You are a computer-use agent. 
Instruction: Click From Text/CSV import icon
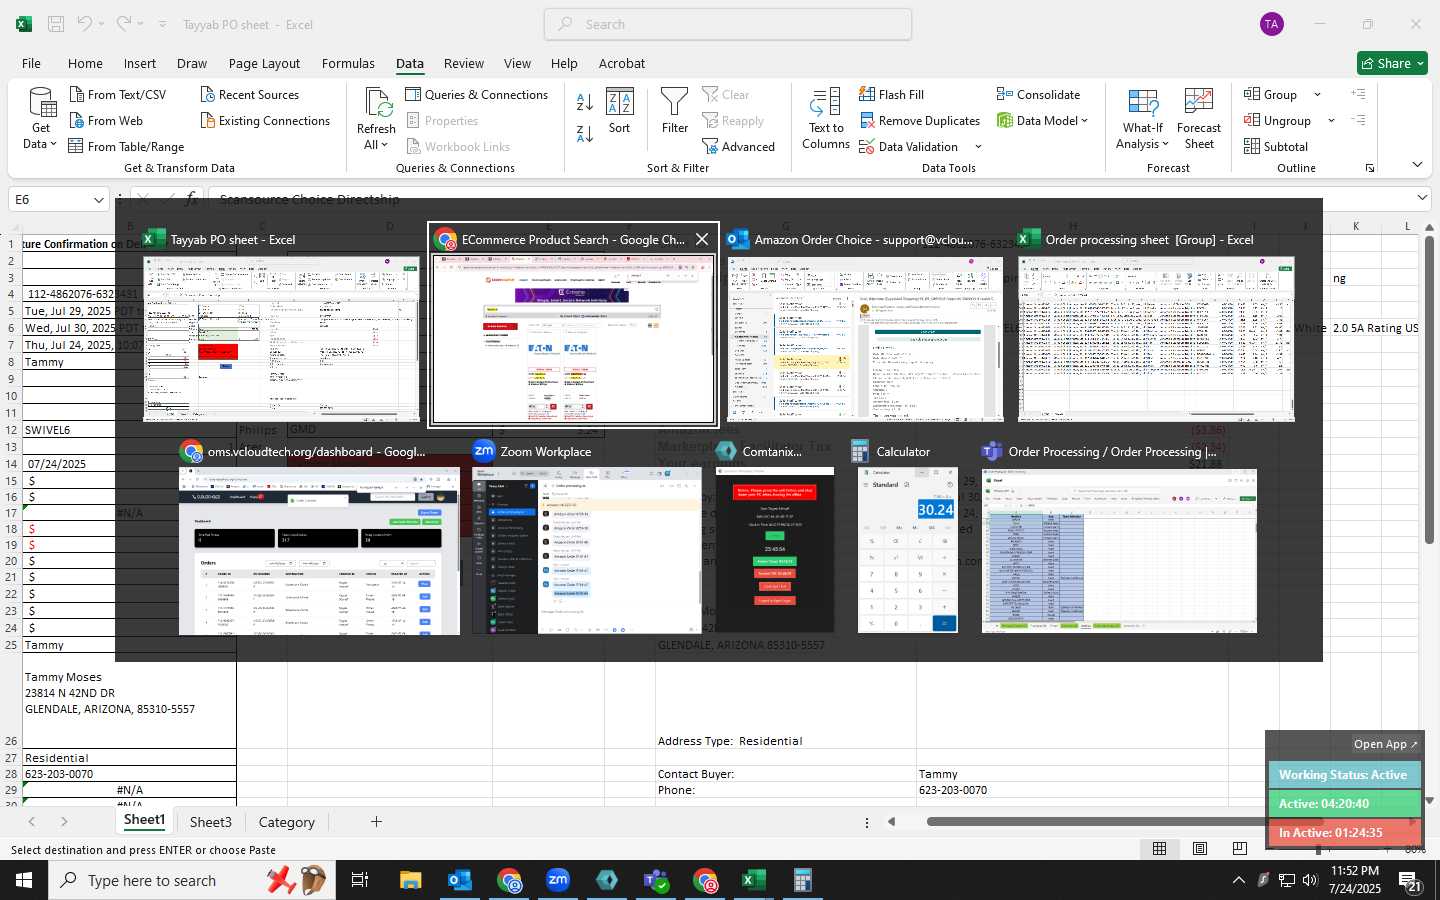77,94
